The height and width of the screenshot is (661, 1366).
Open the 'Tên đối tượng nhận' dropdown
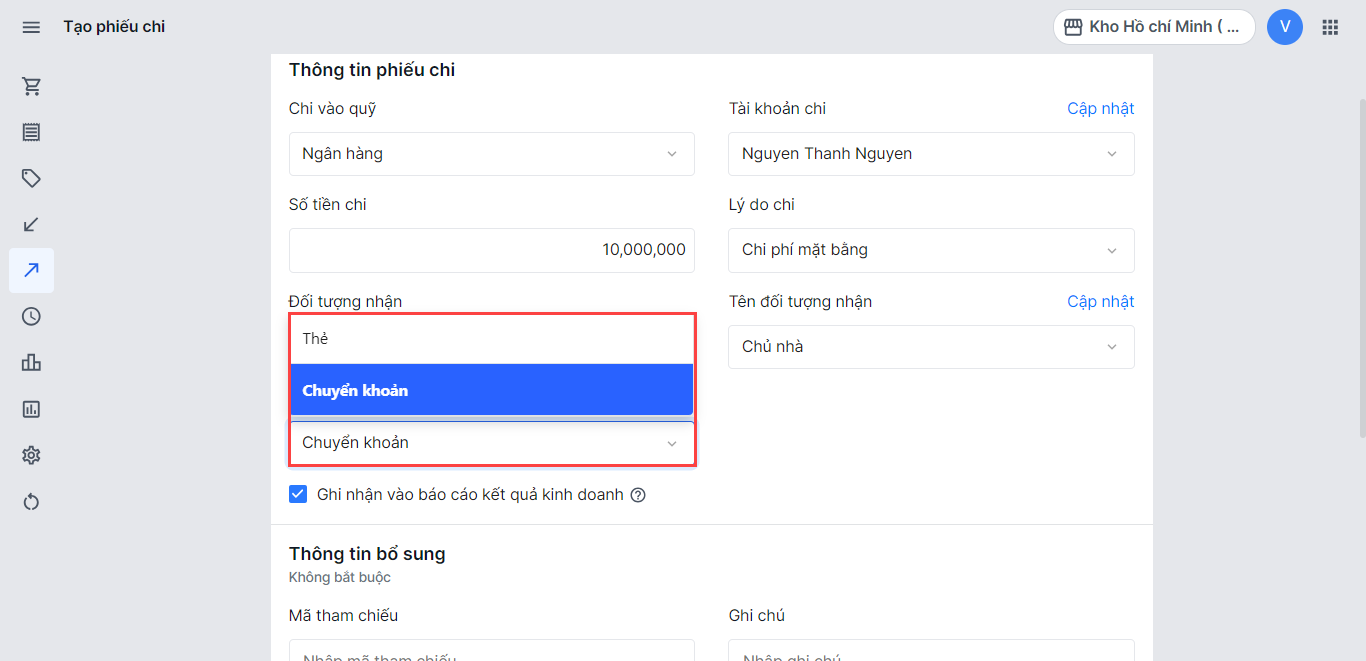[x=930, y=347]
